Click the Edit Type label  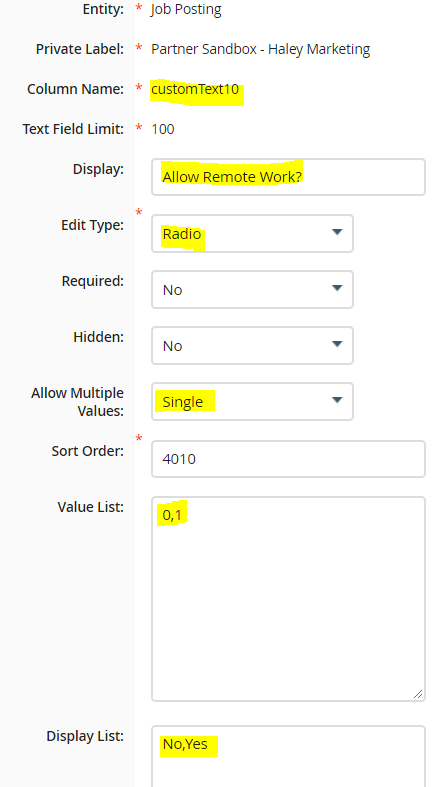pos(92,225)
